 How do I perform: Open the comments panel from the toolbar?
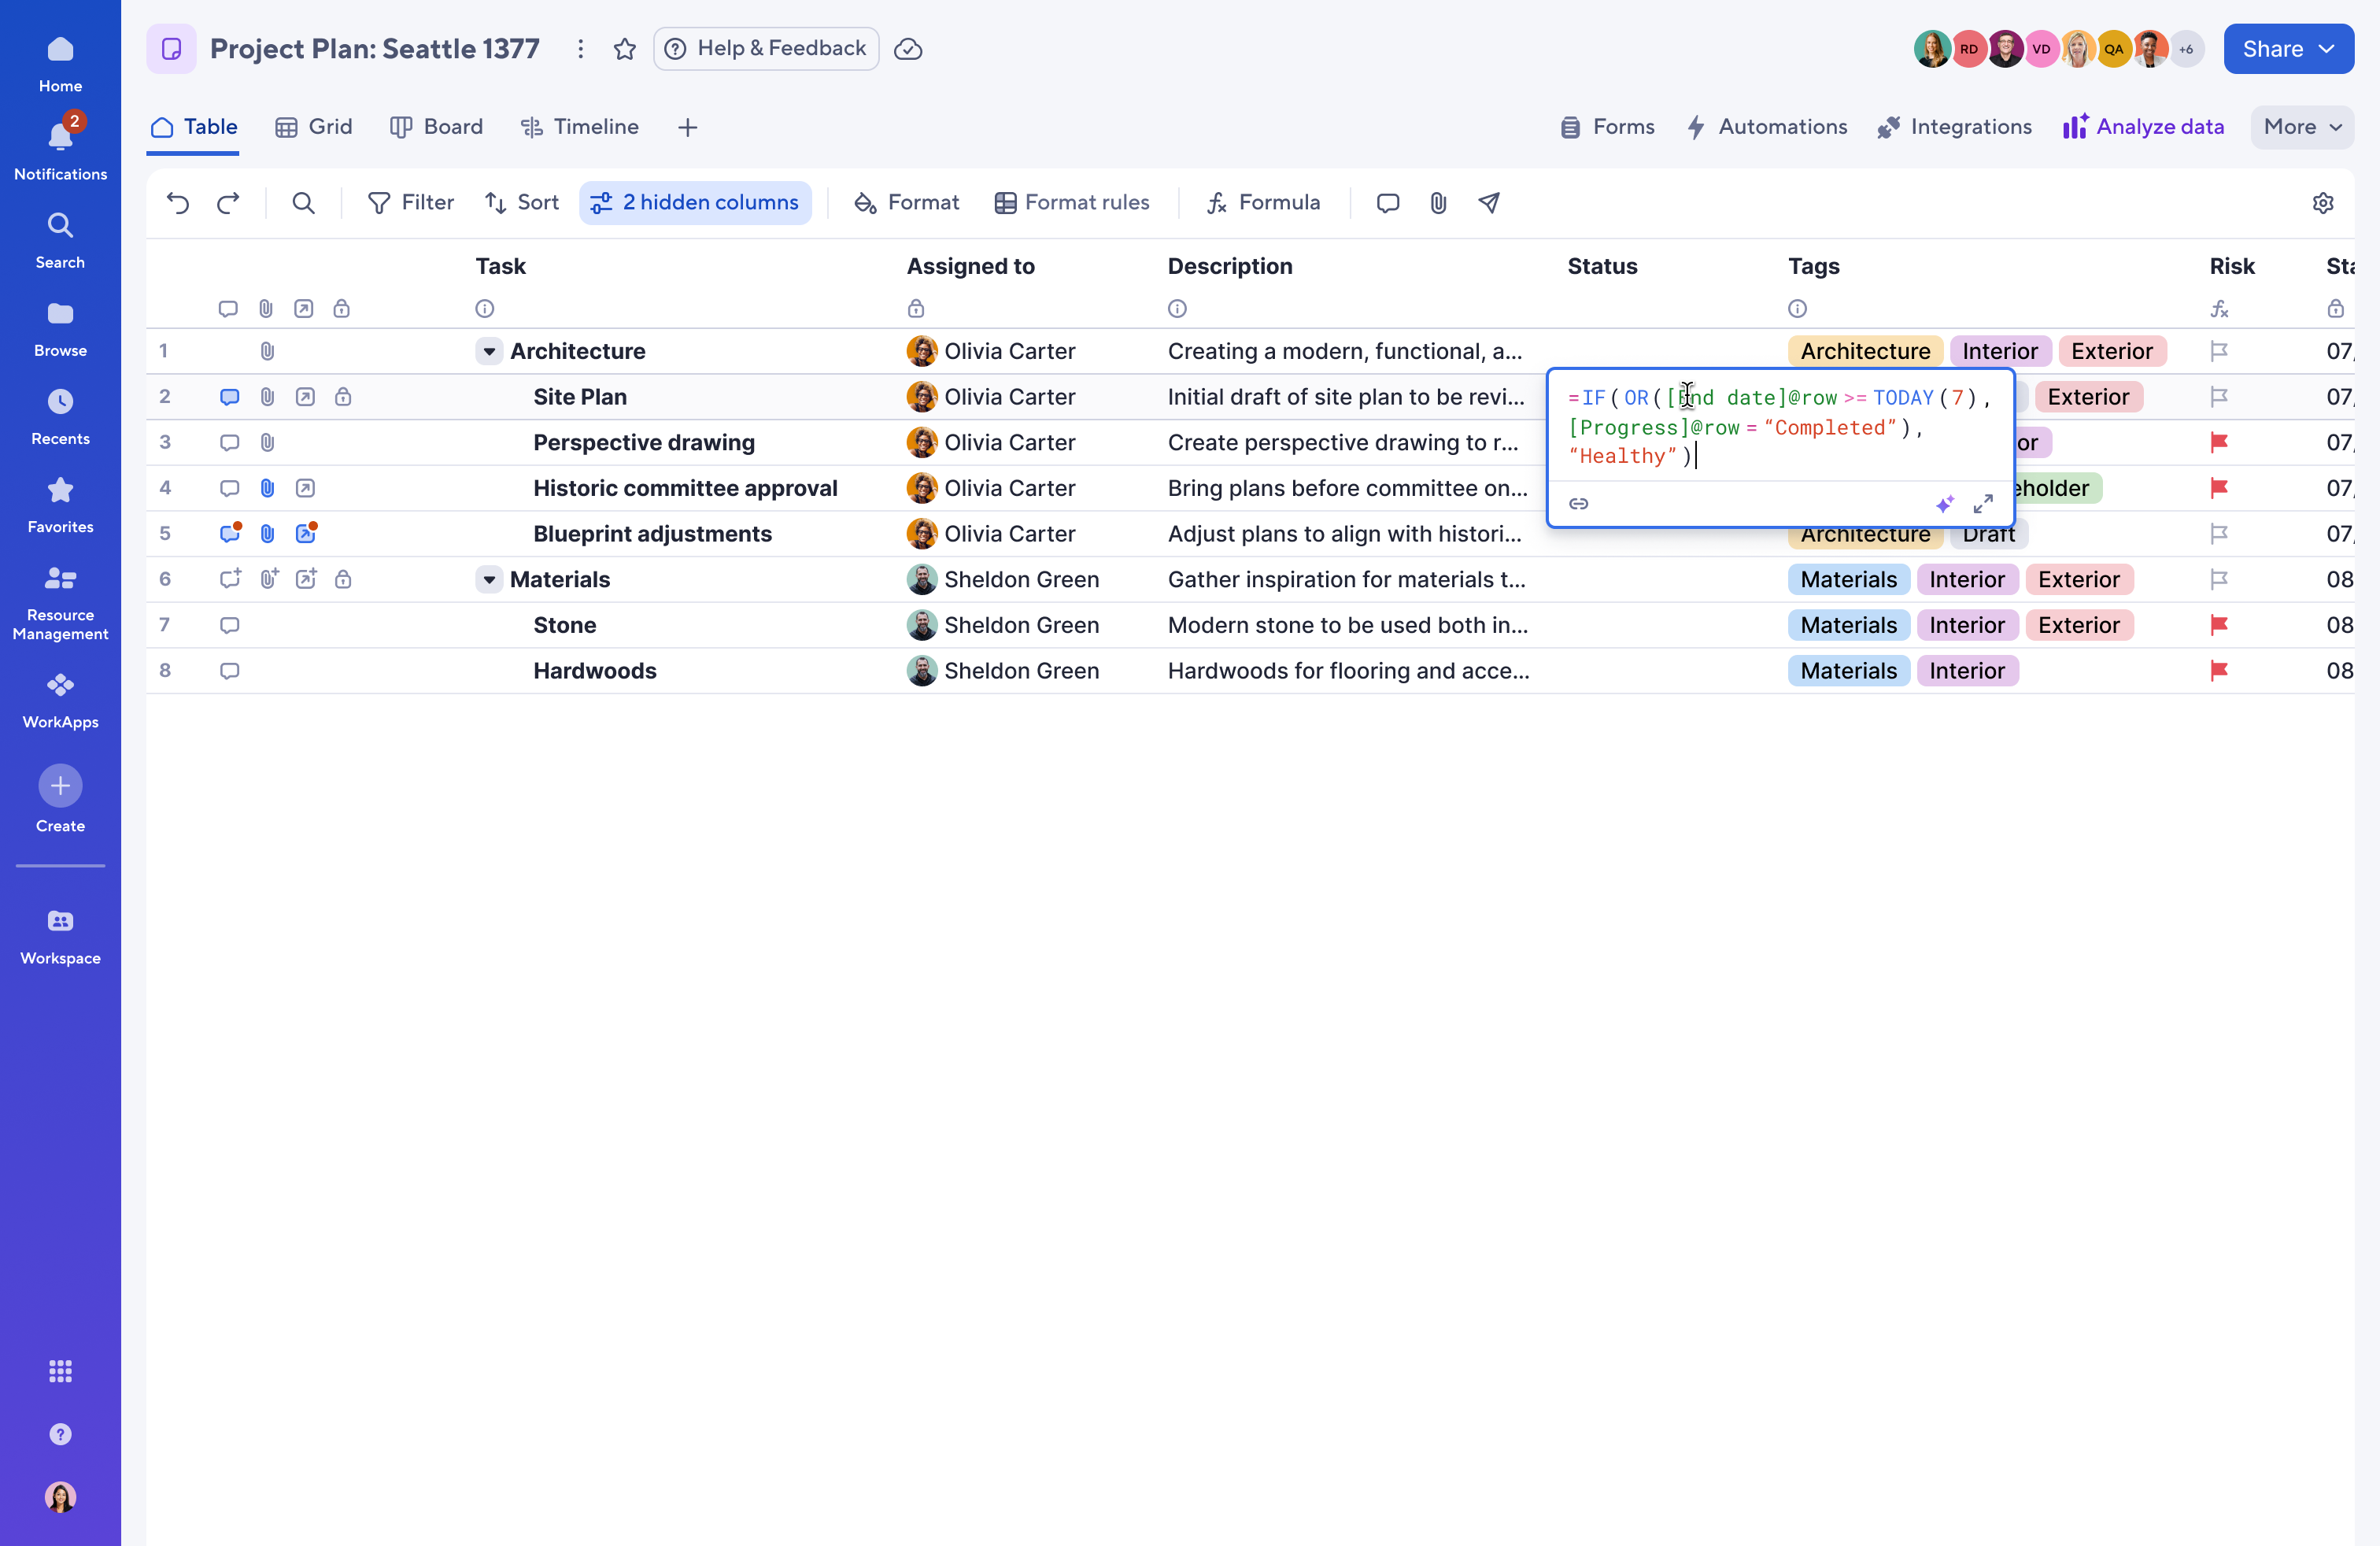pyautogui.click(x=1387, y=203)
